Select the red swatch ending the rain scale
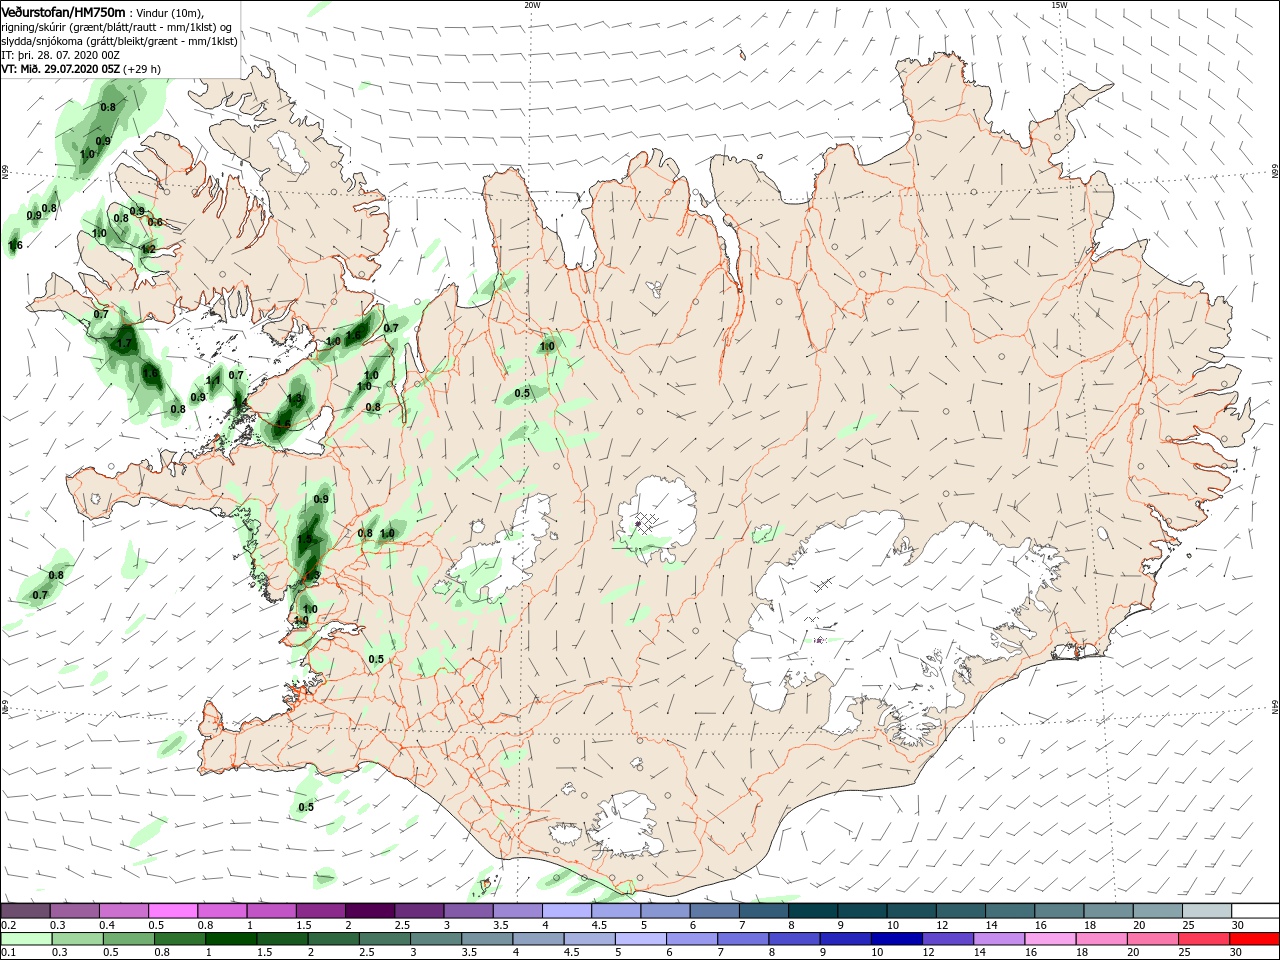This screenshot has height=960, width=1280. (x=1255, y=939)
